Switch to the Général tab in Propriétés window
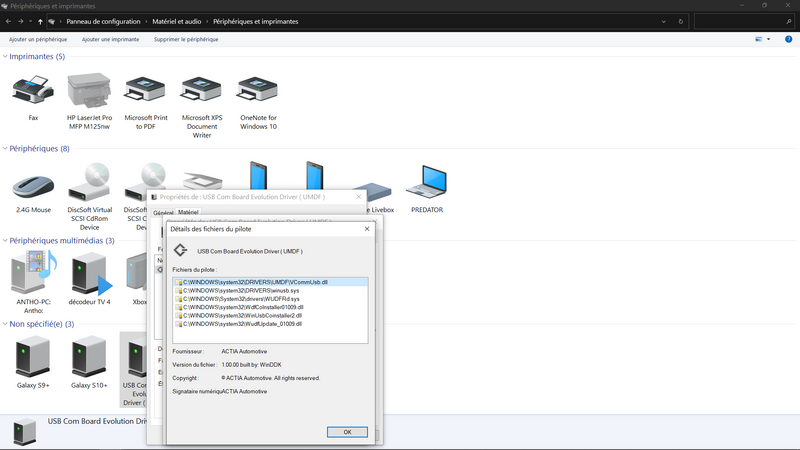The height and width of the screenshot is (450, 800). pyautogui.click(x=163, y=213)
